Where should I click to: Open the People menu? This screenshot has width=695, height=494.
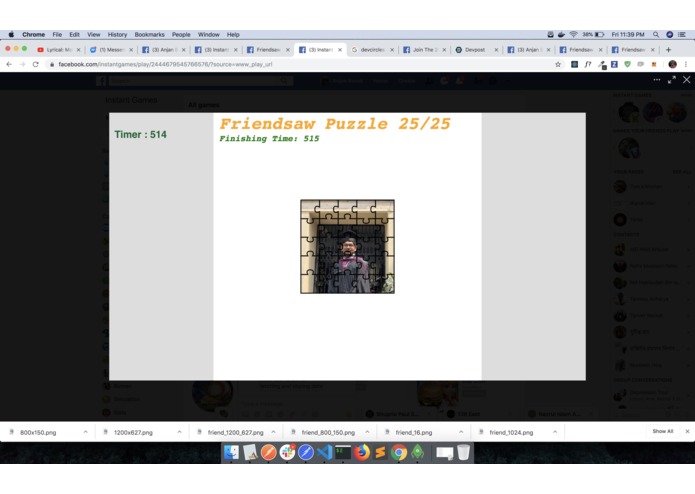pyautogui.click(x=181, y=35)
